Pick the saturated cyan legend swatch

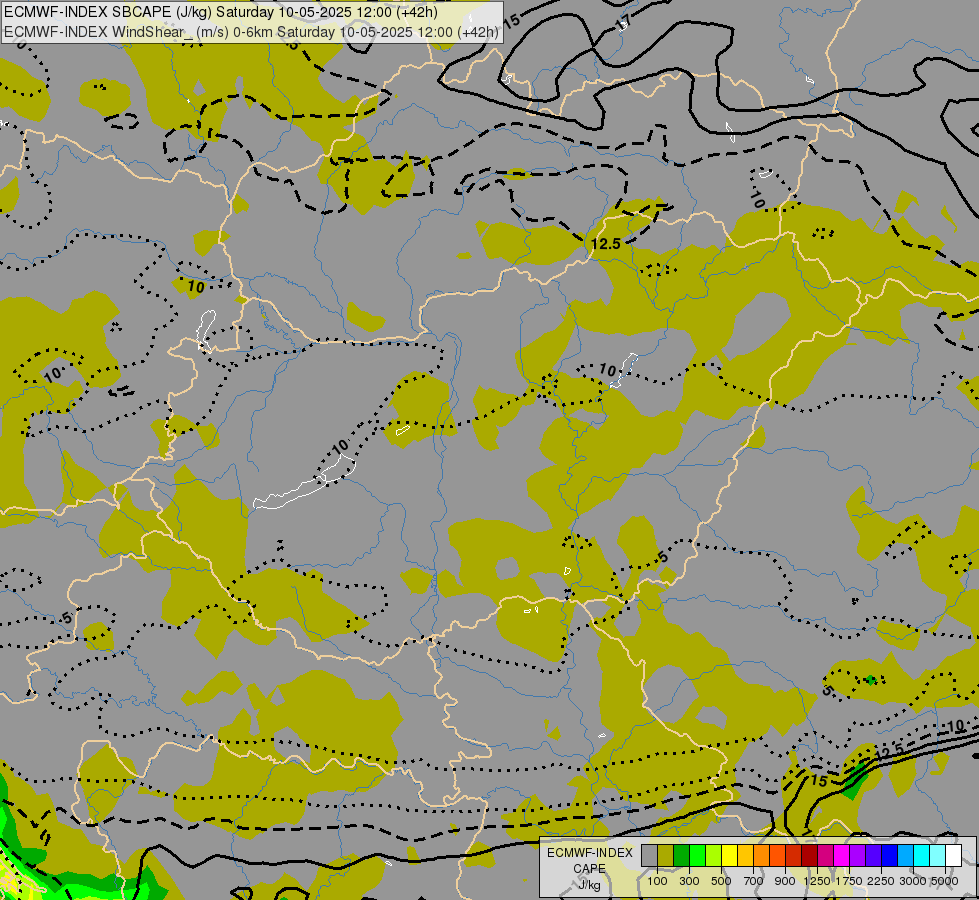pyautogui.click(x=922, y=855)
